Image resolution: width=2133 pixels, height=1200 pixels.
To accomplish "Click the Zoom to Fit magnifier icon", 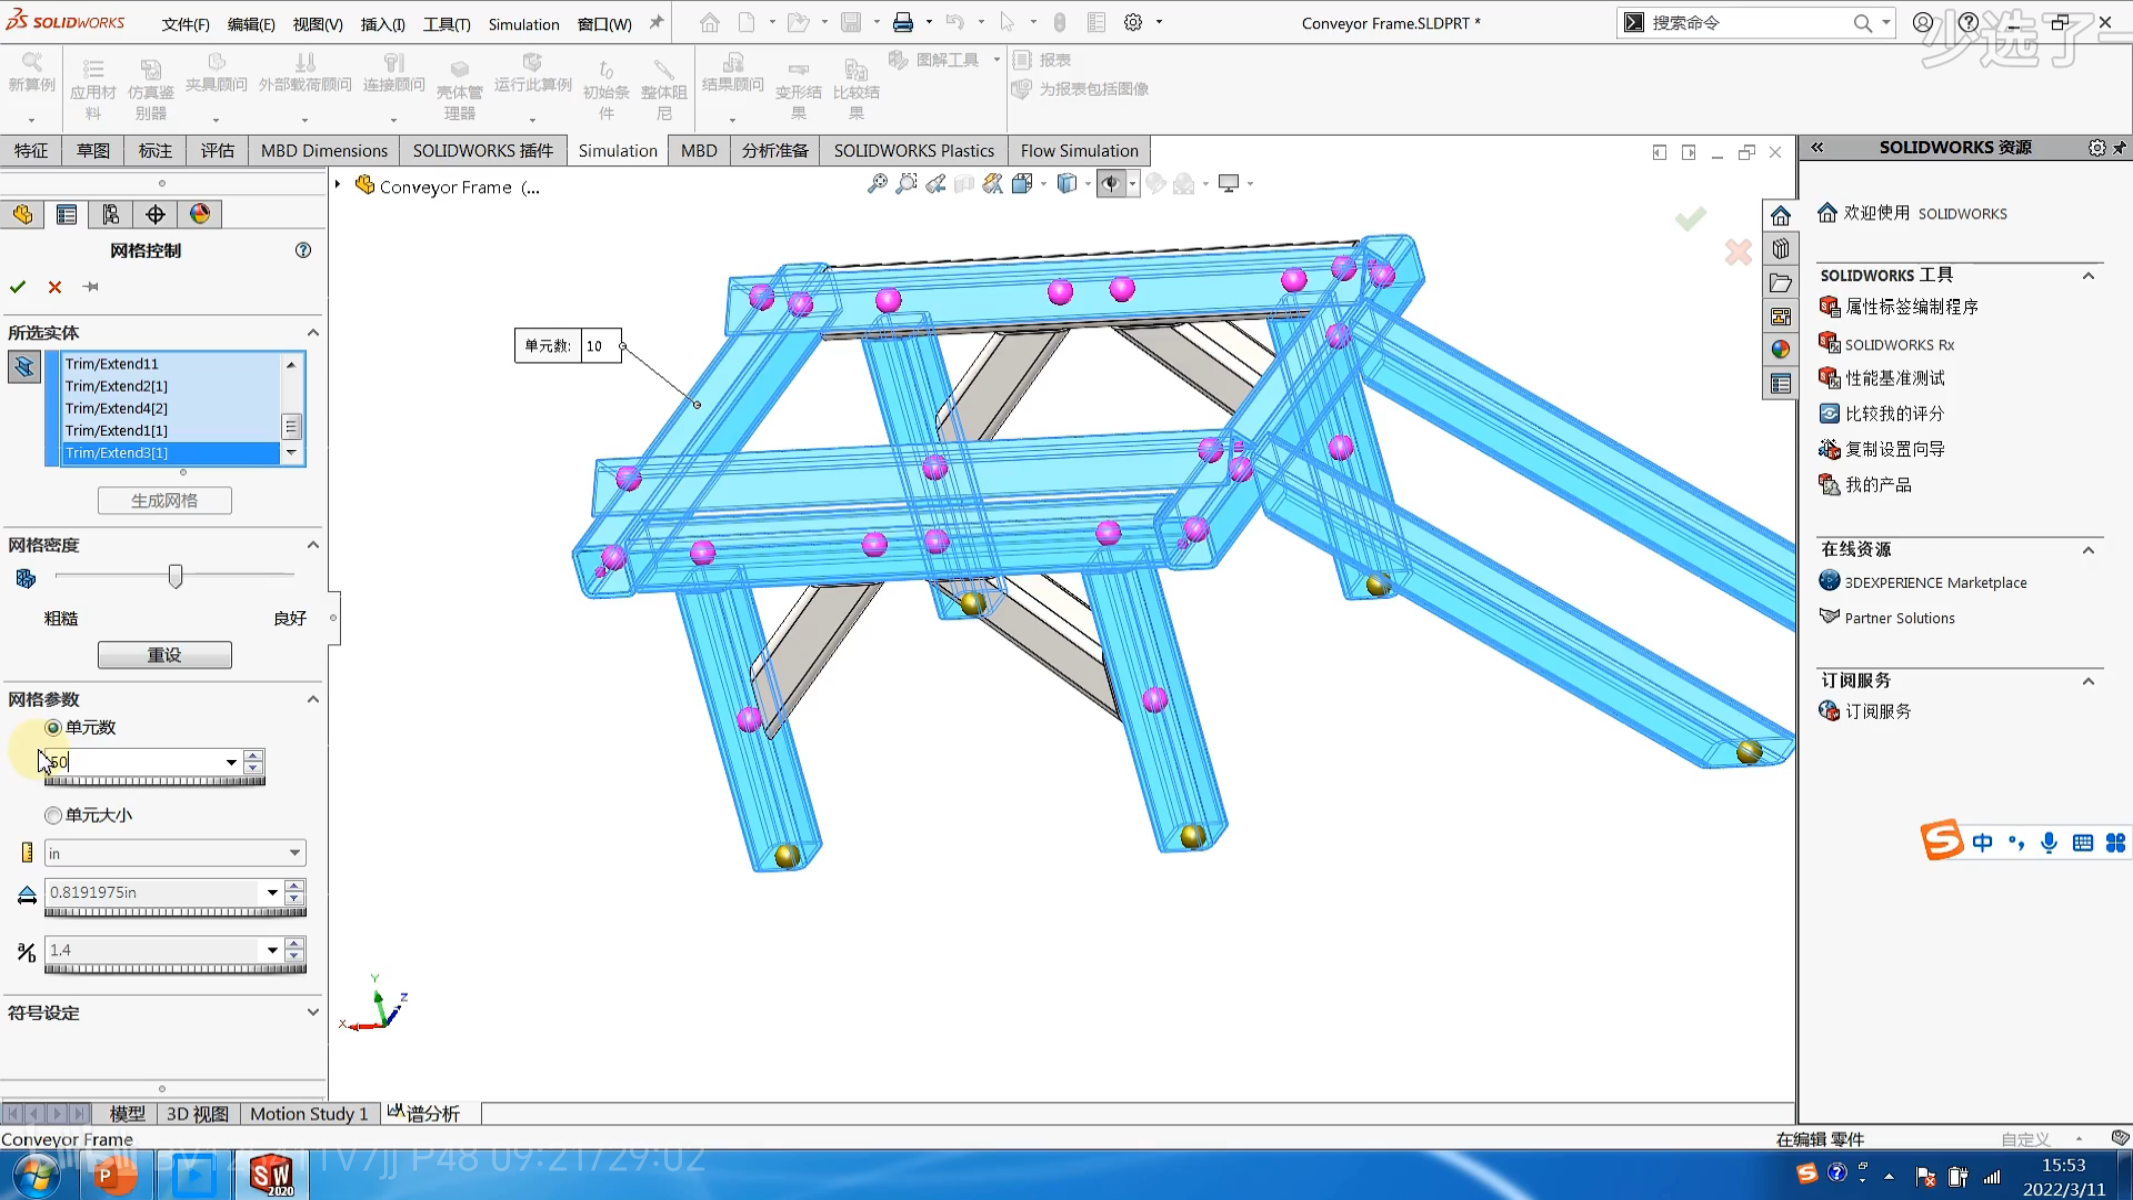I will pyautogui.click(x=877, y=184).
